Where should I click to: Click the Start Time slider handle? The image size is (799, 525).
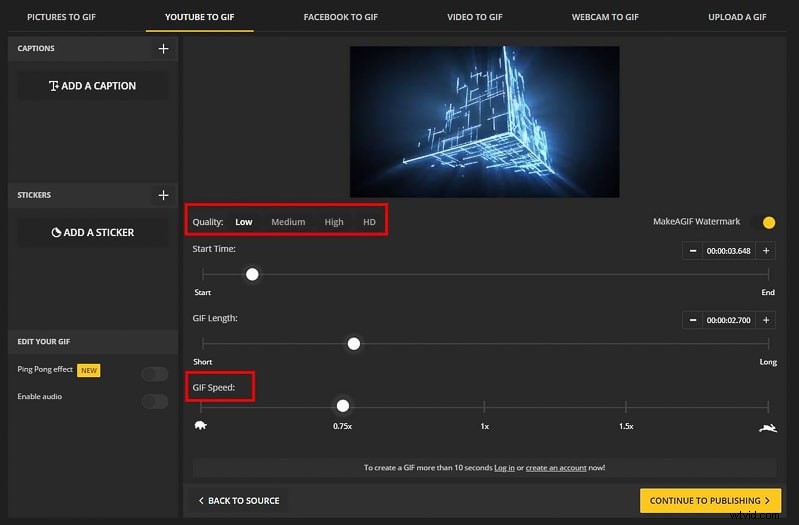(x=252, y=274)
